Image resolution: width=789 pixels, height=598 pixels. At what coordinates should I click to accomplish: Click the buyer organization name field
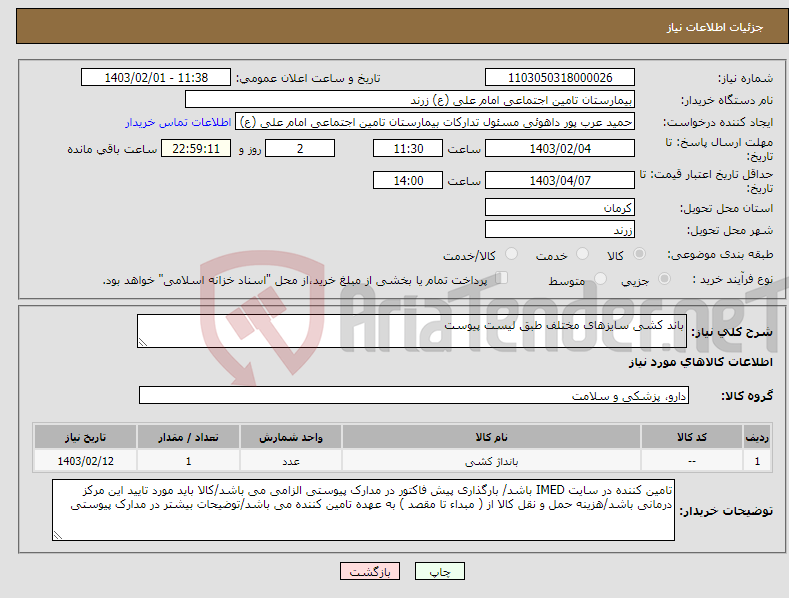tap(410, 100)
